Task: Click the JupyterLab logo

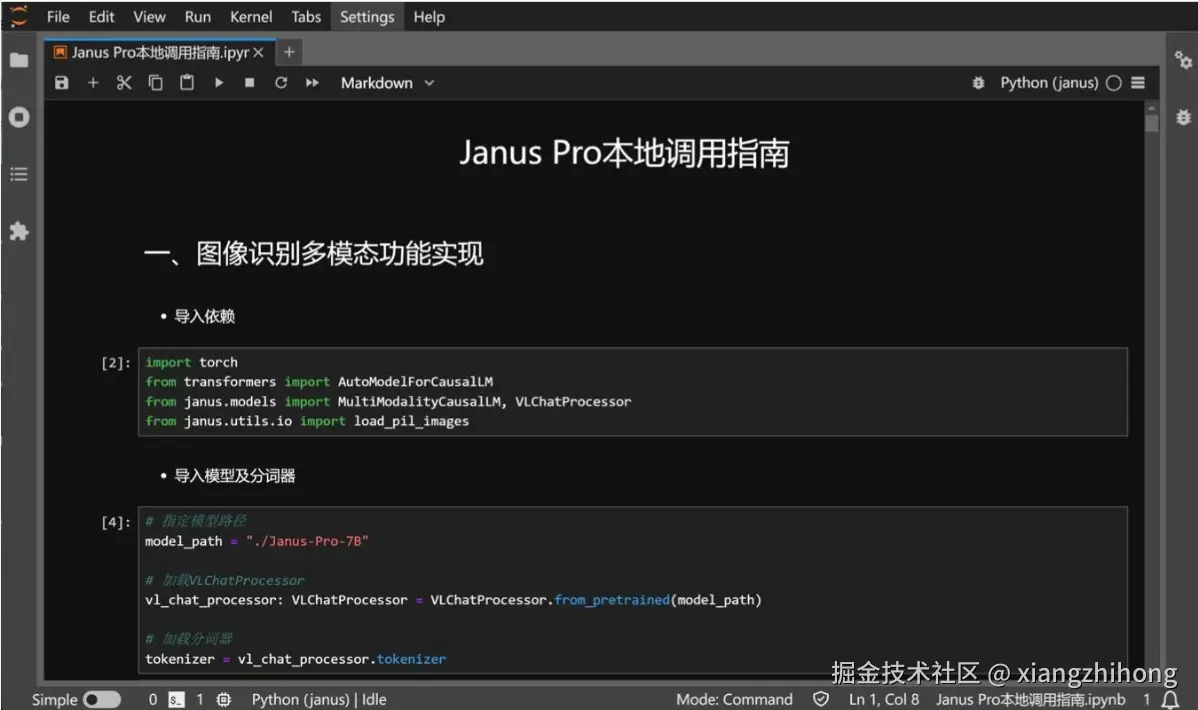Action: pos(18,16)
